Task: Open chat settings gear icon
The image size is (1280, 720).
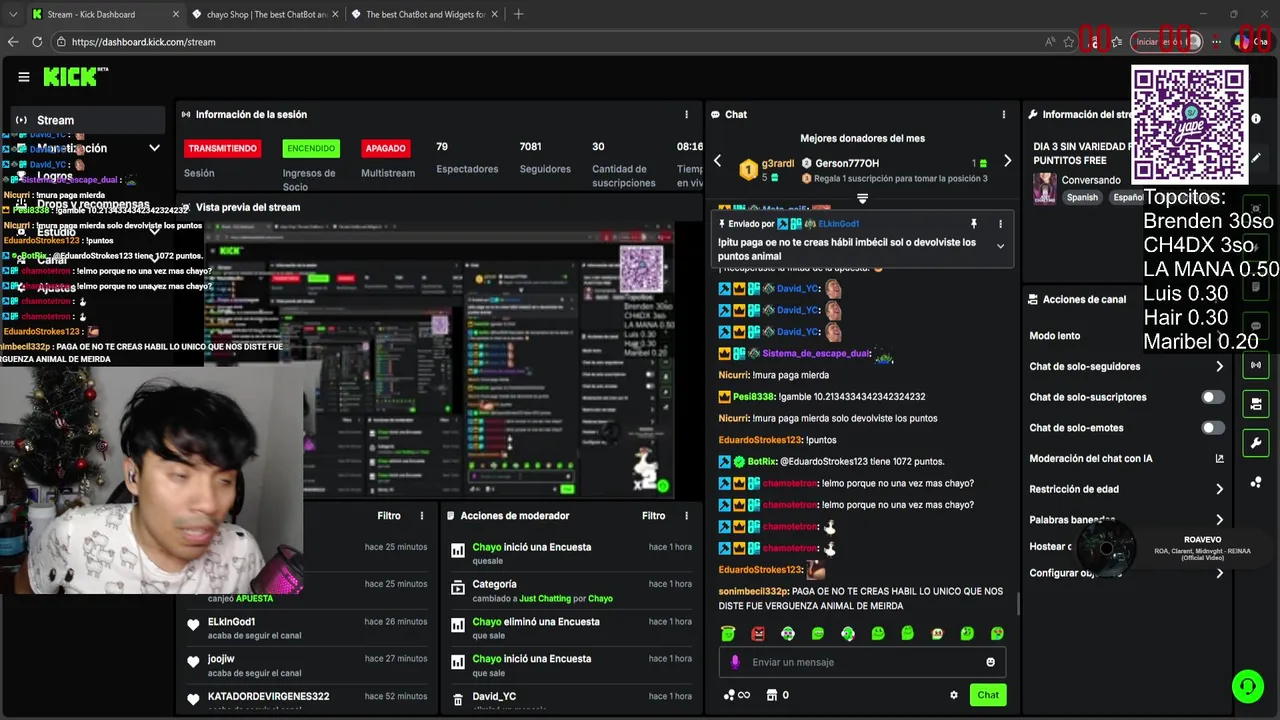Action: [954, 695]
